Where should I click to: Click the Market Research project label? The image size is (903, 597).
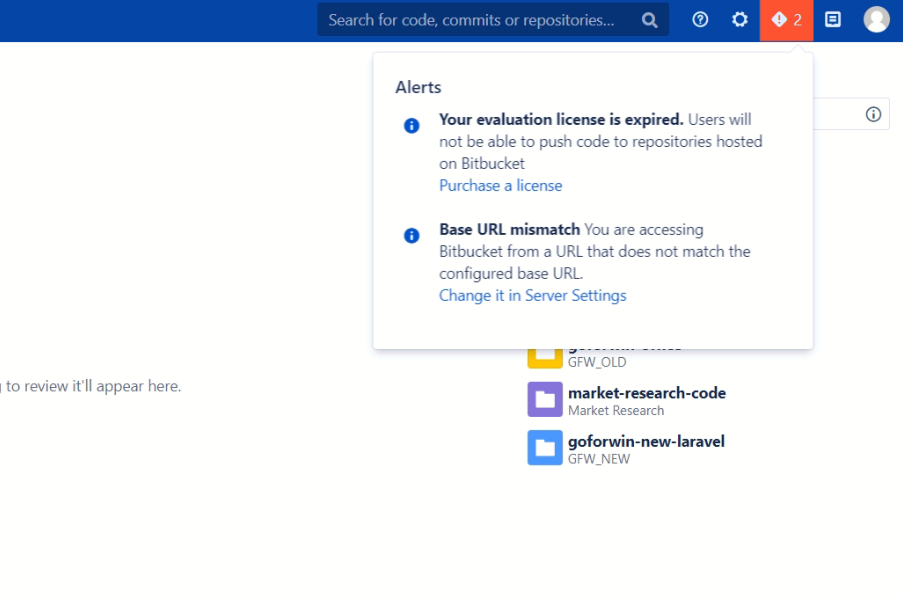click(616, 411)
